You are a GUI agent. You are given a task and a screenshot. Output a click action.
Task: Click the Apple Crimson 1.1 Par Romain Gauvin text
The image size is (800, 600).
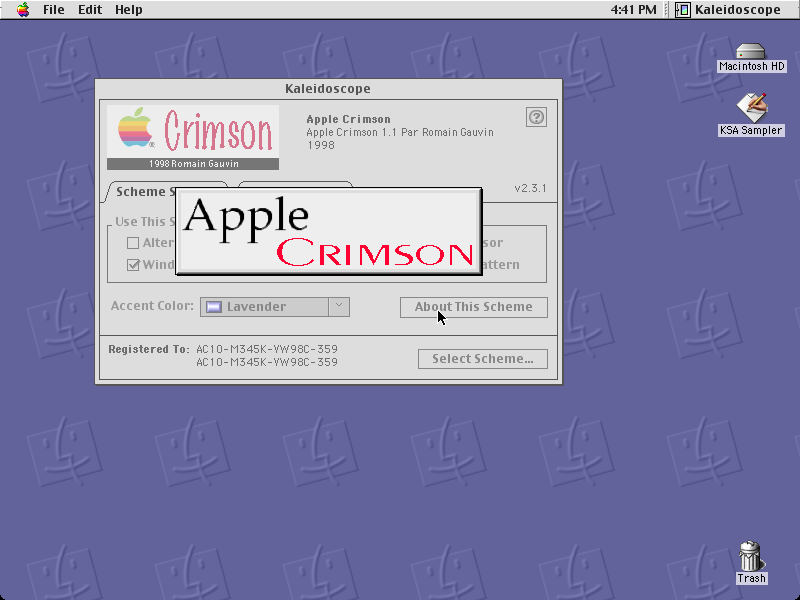tap(400, 133)
